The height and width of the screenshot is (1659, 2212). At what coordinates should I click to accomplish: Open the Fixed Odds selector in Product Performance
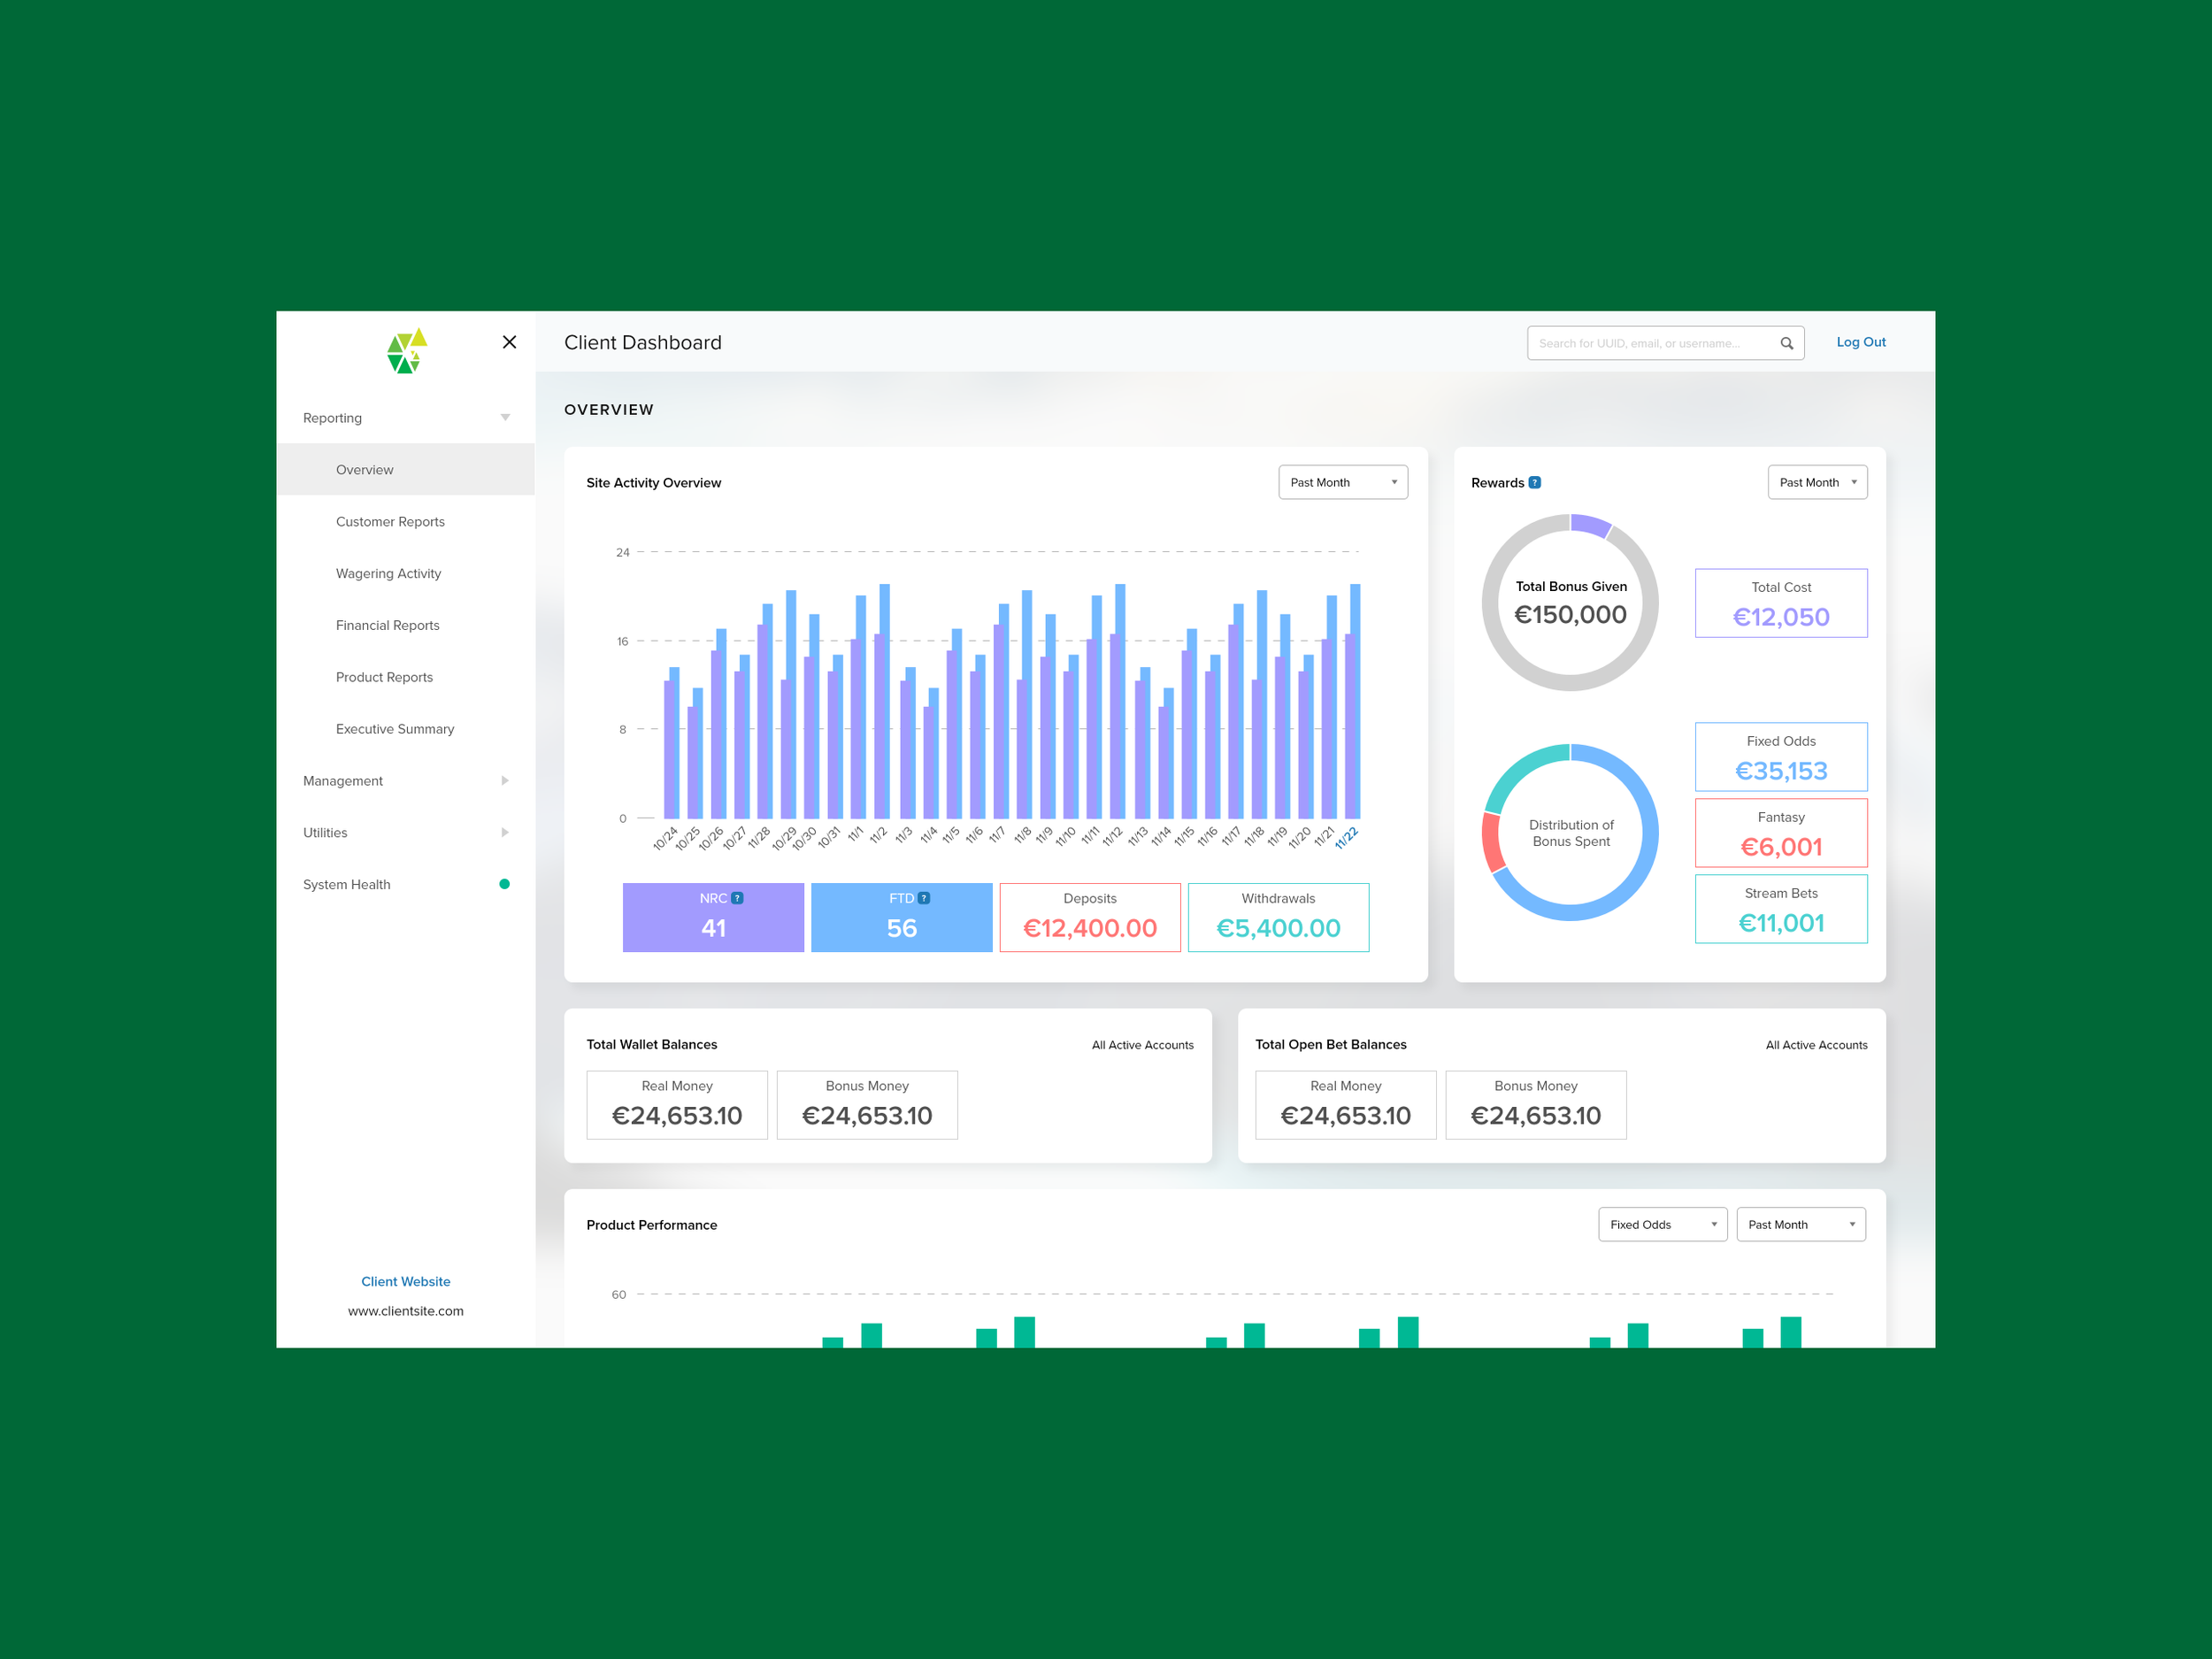coord(1662,1224)
